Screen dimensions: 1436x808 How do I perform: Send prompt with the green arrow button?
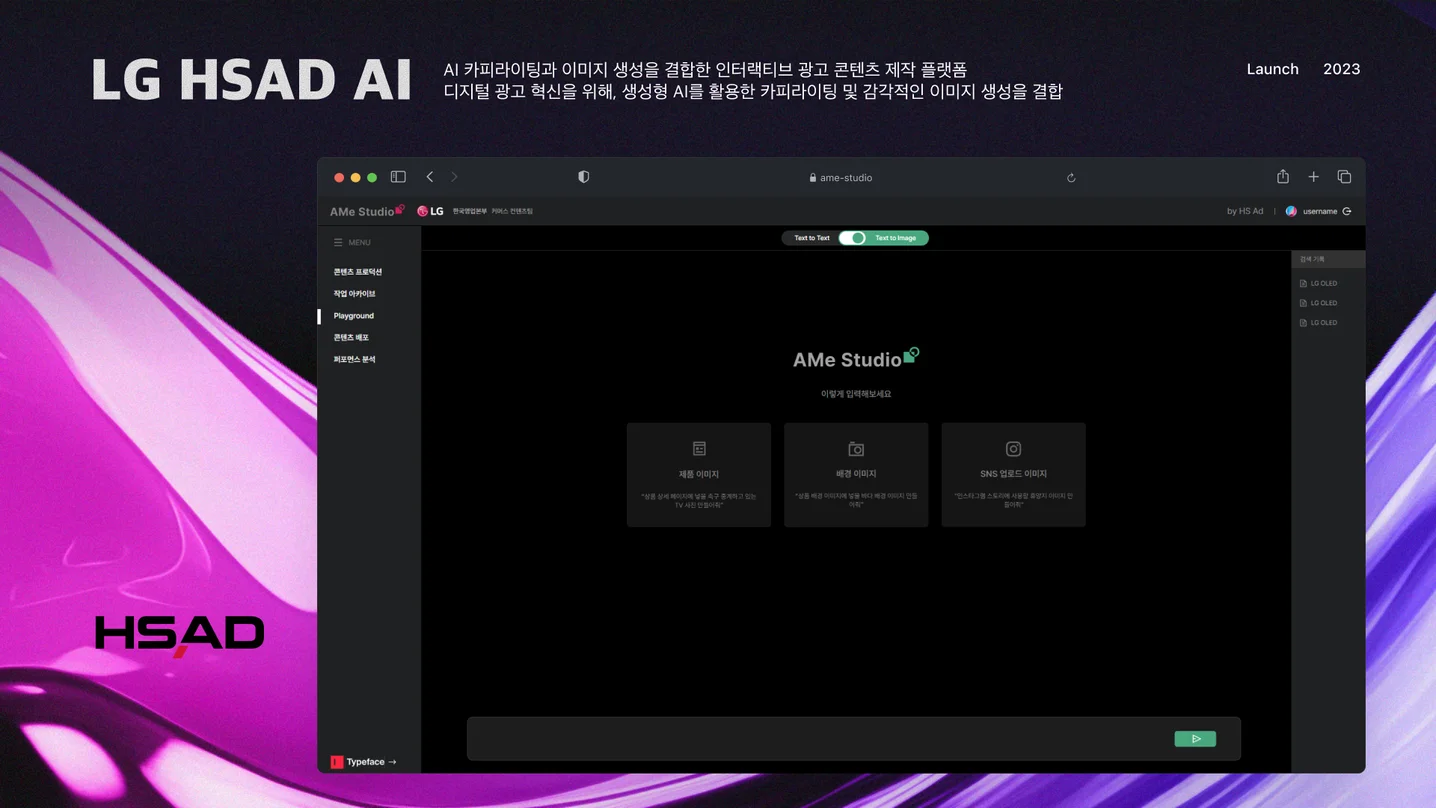tap(1195, 739)
